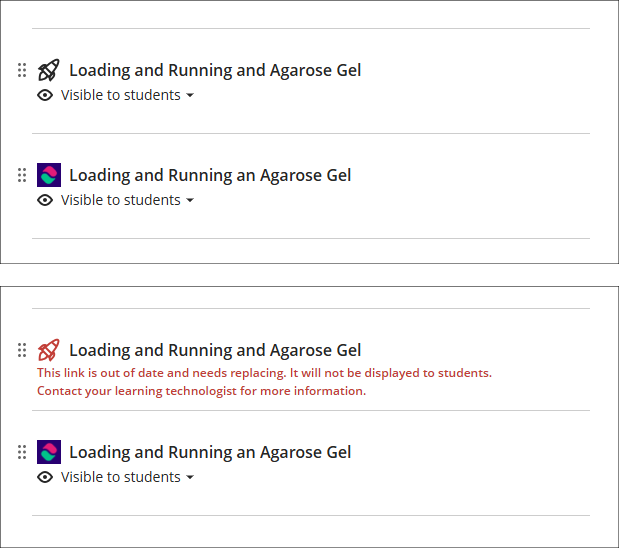This screenshot has width=619, height=548.
Task: Open the title next to black rocket icon
Action: (215, 70)
